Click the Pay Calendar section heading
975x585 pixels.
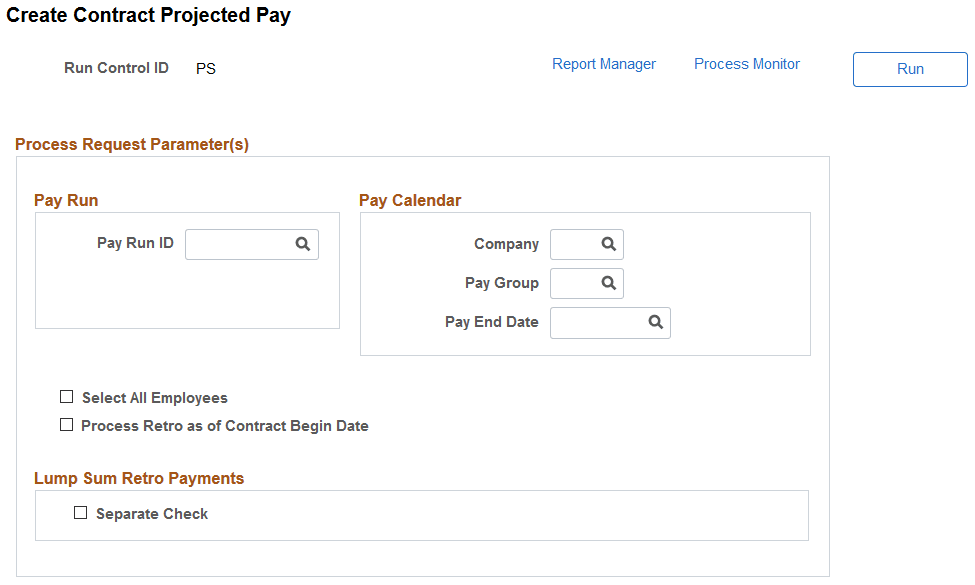410,200
